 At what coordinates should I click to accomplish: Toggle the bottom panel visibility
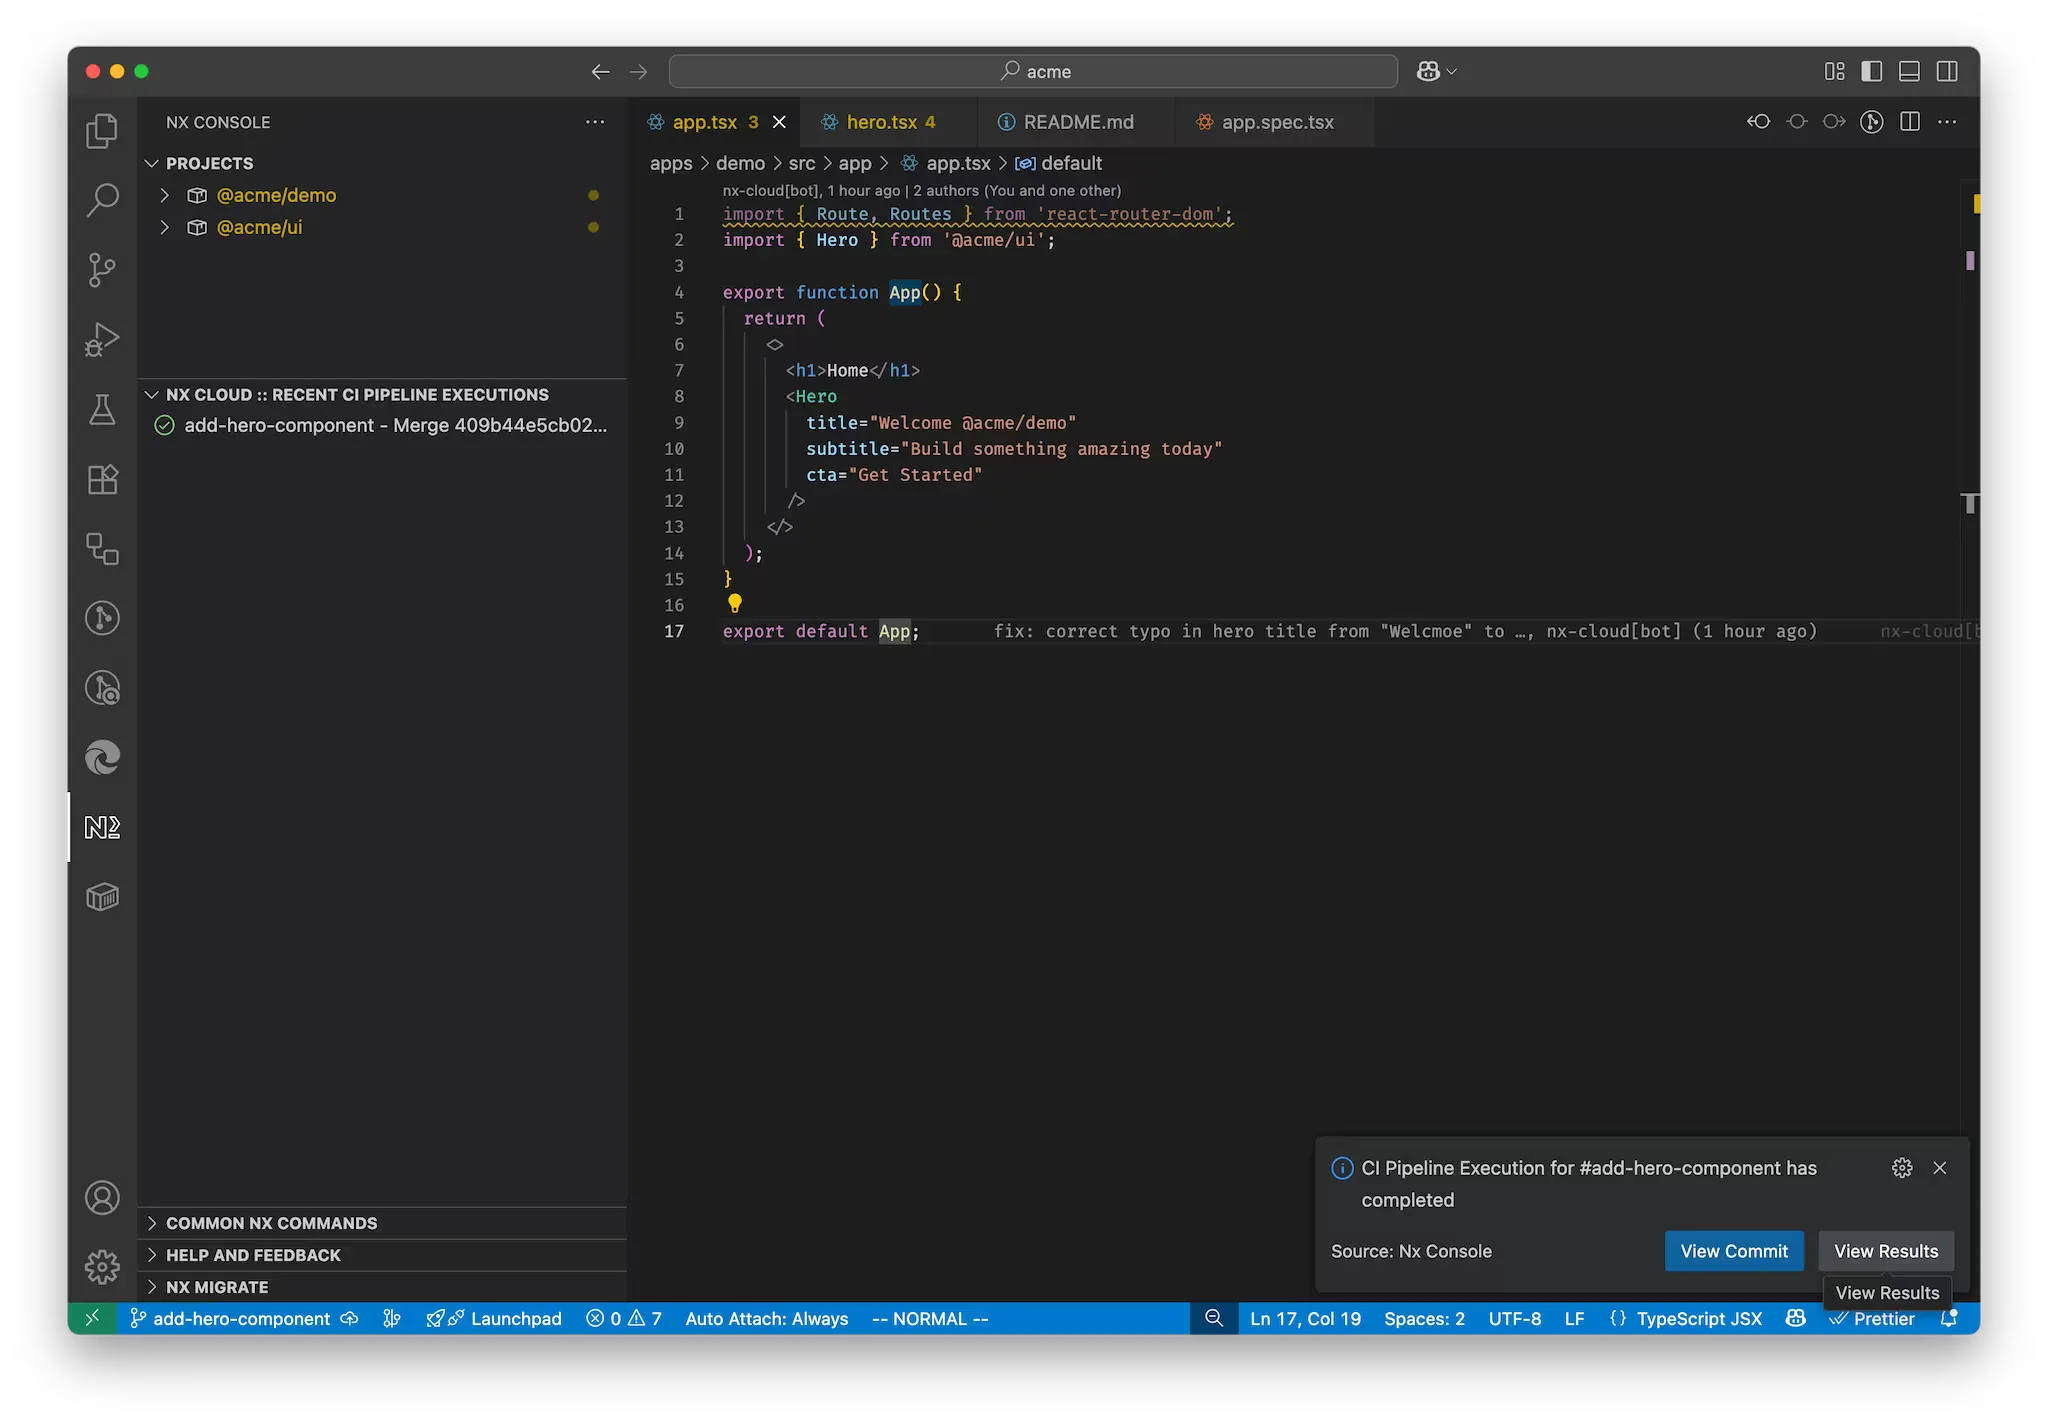tap(1910, 71)
